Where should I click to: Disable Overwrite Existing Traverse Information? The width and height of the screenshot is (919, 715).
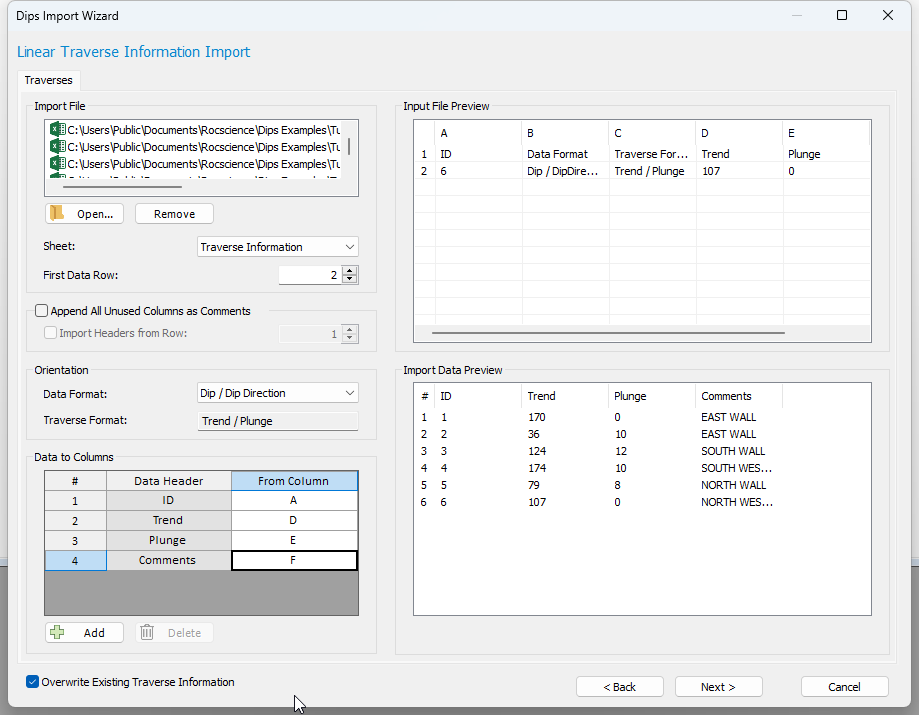coord(30,681)
